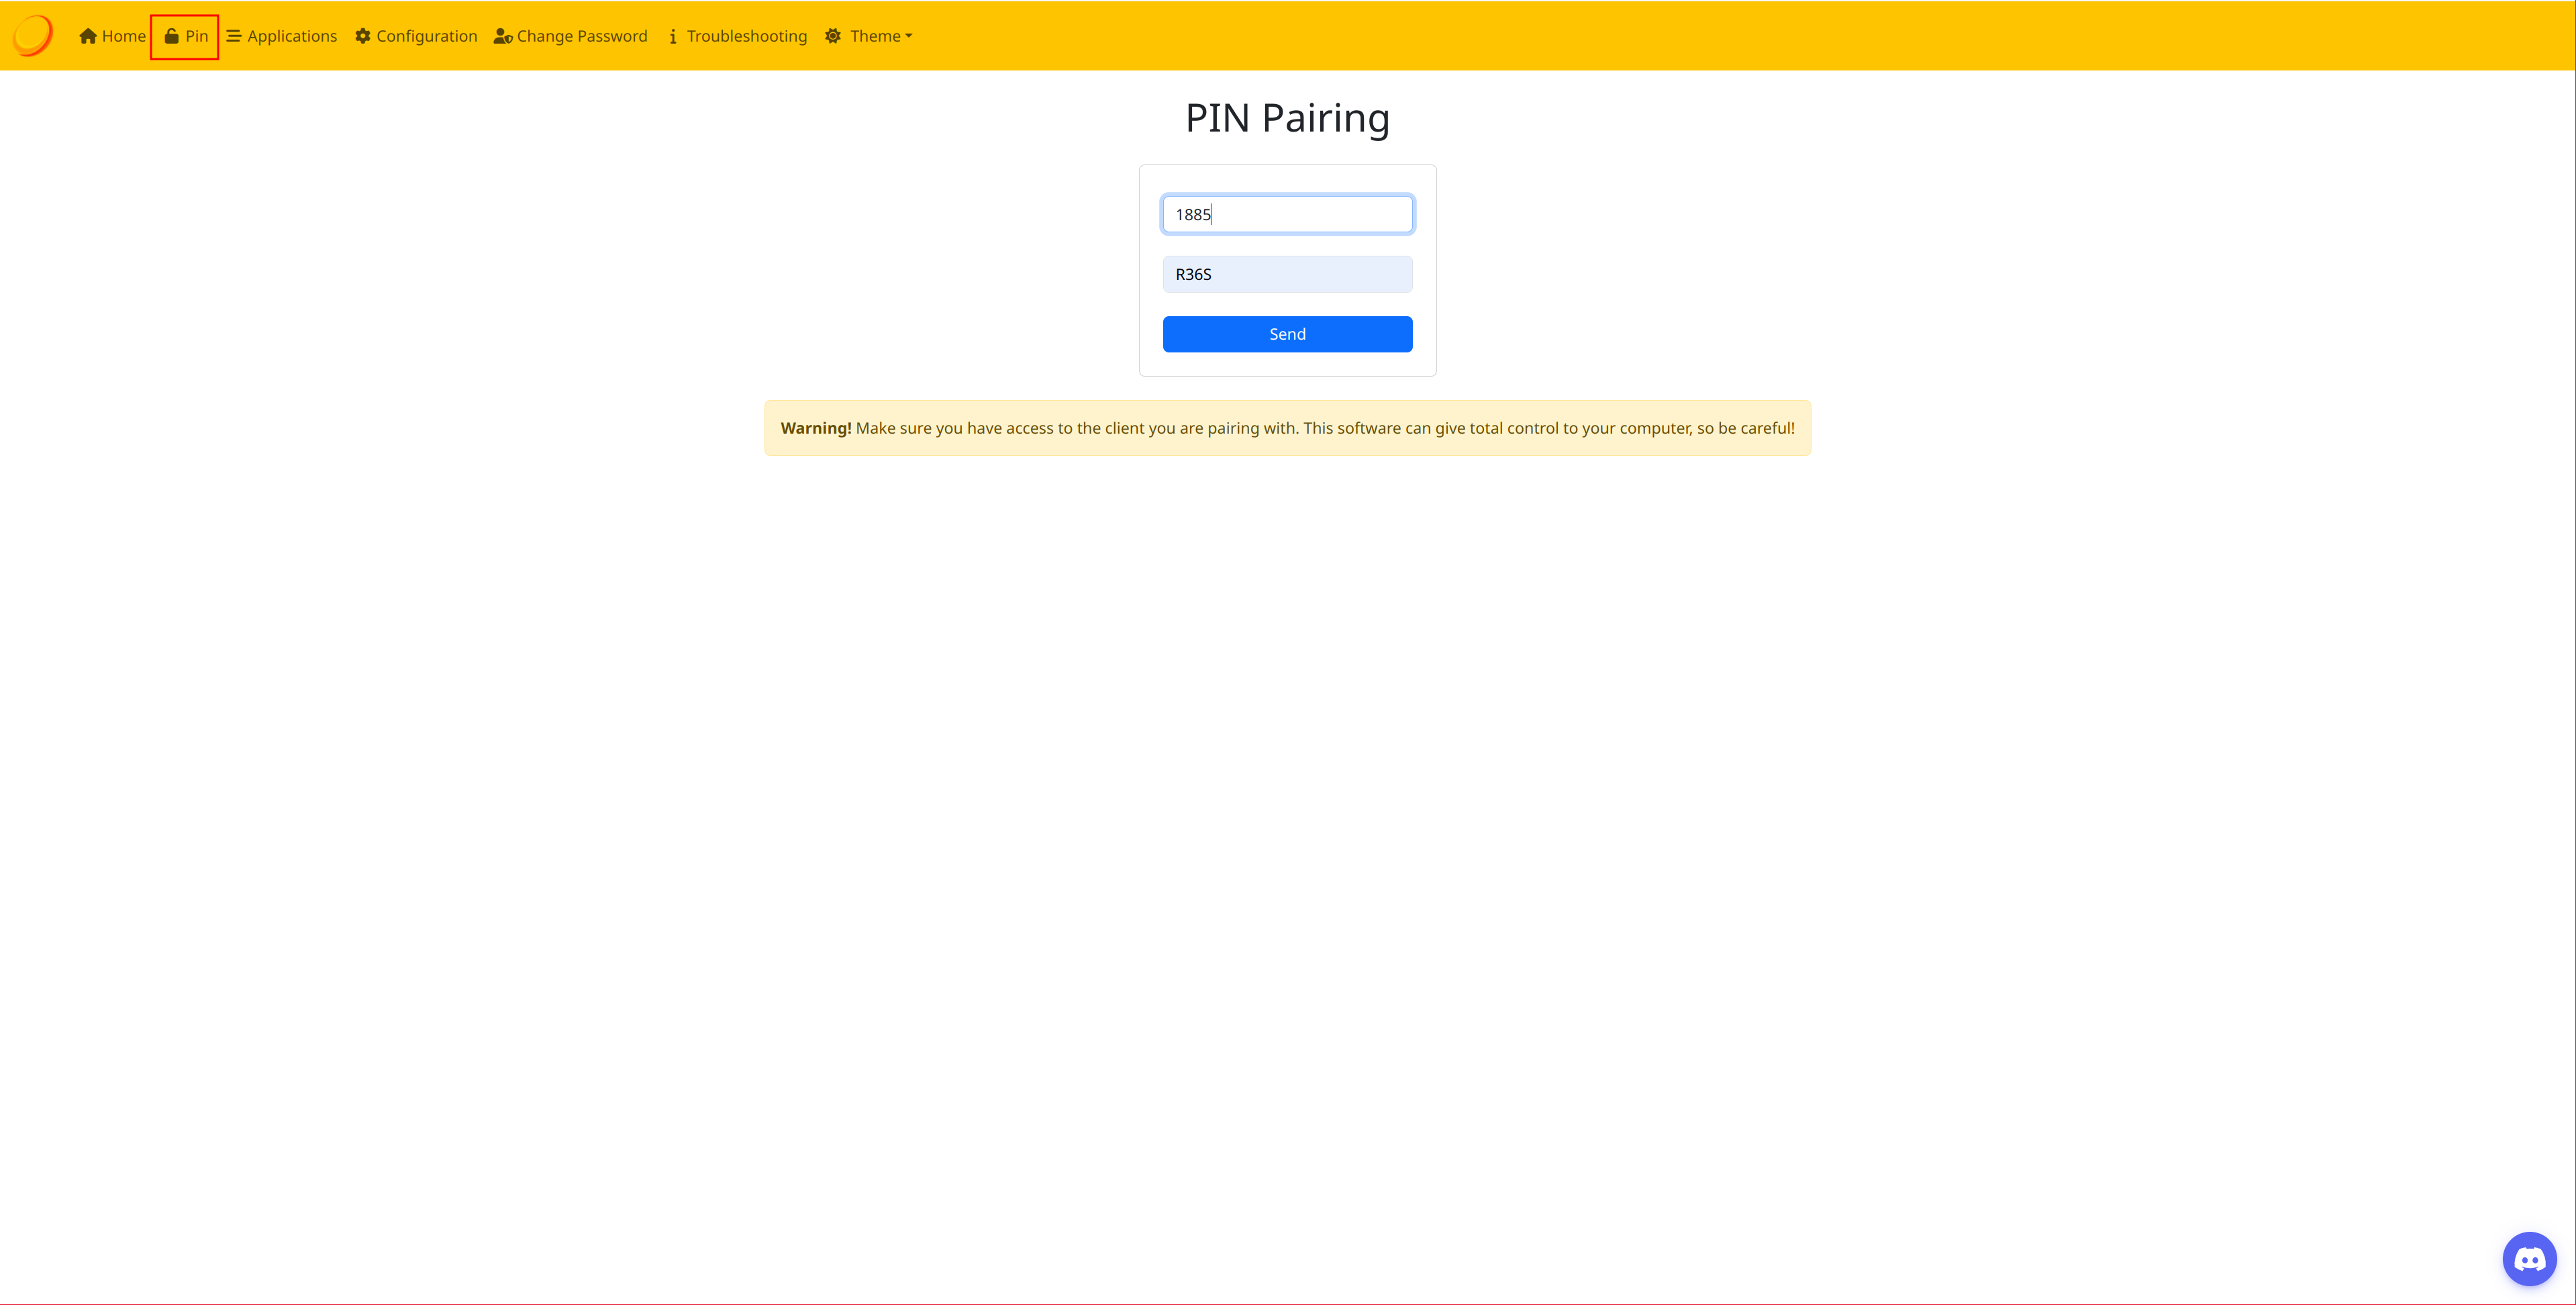The height and width of the screenshot is (1305, 2576).
Task: Open the Troubleshooting nav text
Action: 747,36
